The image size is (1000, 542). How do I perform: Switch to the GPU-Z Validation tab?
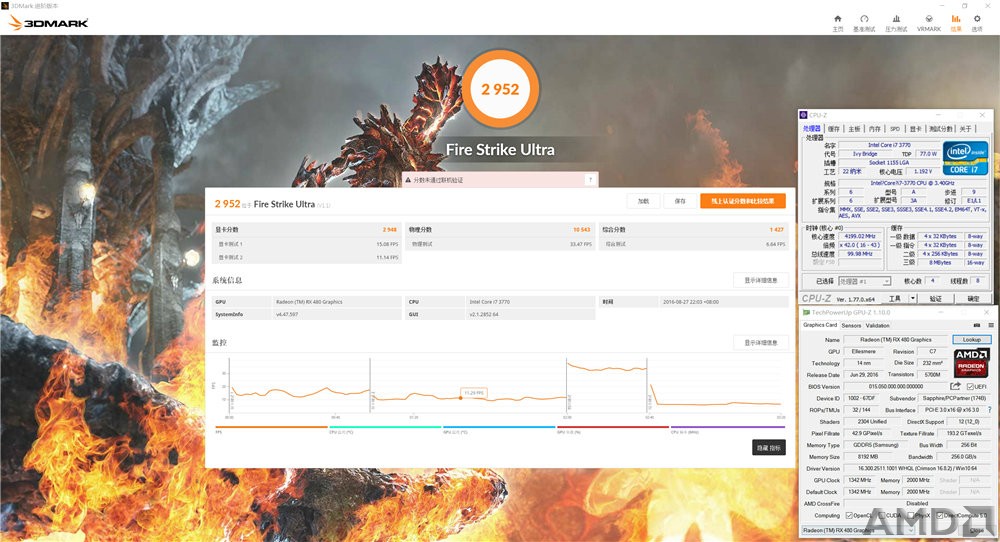pos(878,325)
